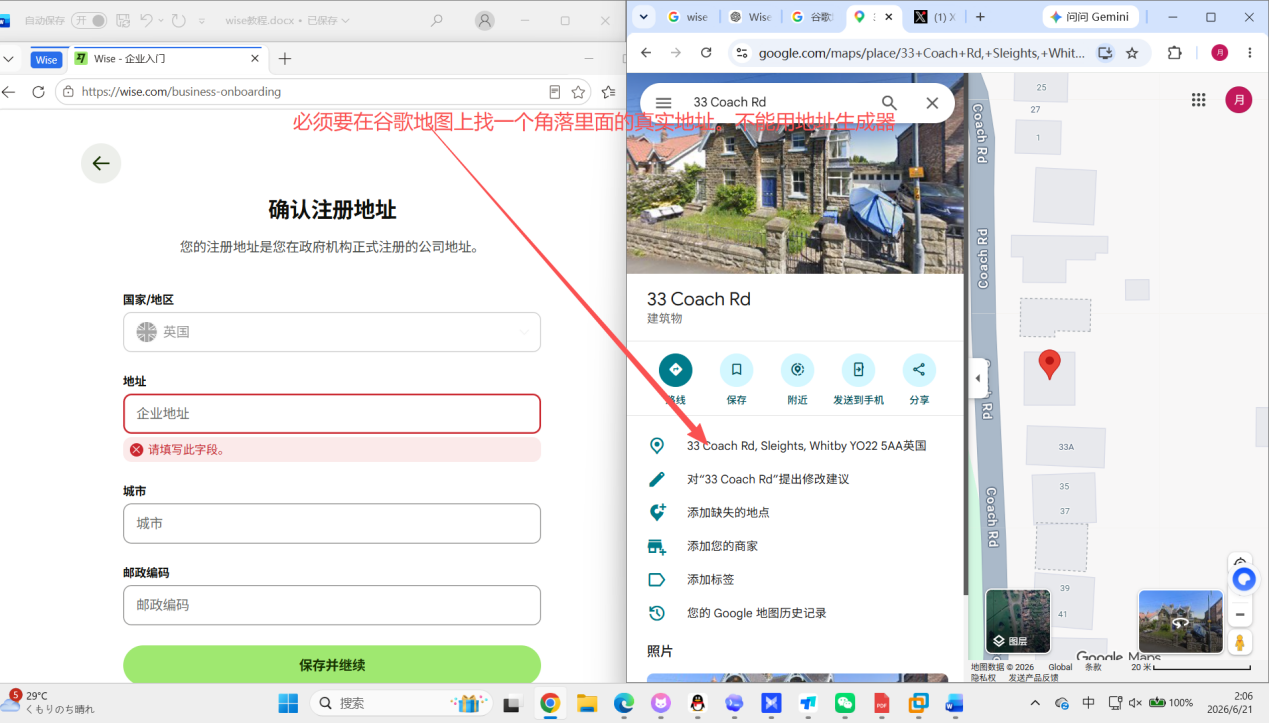The width and height of the screenshot is (1269, 723).
Task: Zoom out the map with minus
Action: click(1240, 614)
